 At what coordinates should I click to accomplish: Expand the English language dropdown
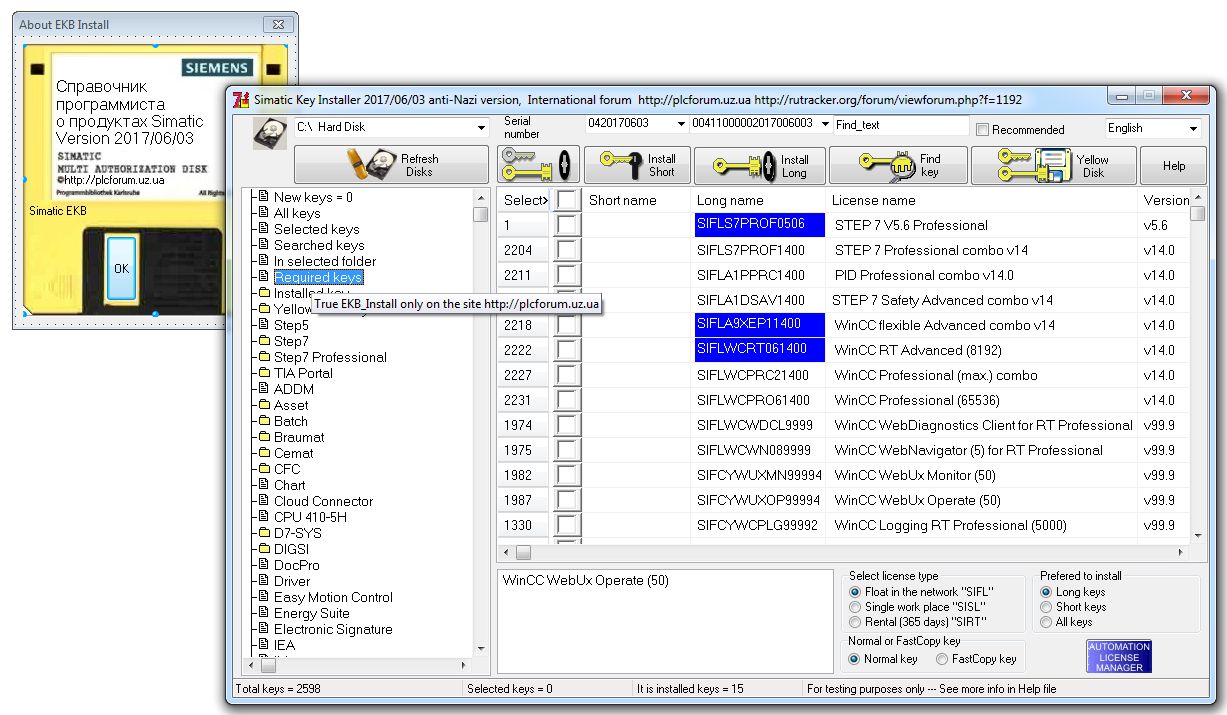[1192, 128]
